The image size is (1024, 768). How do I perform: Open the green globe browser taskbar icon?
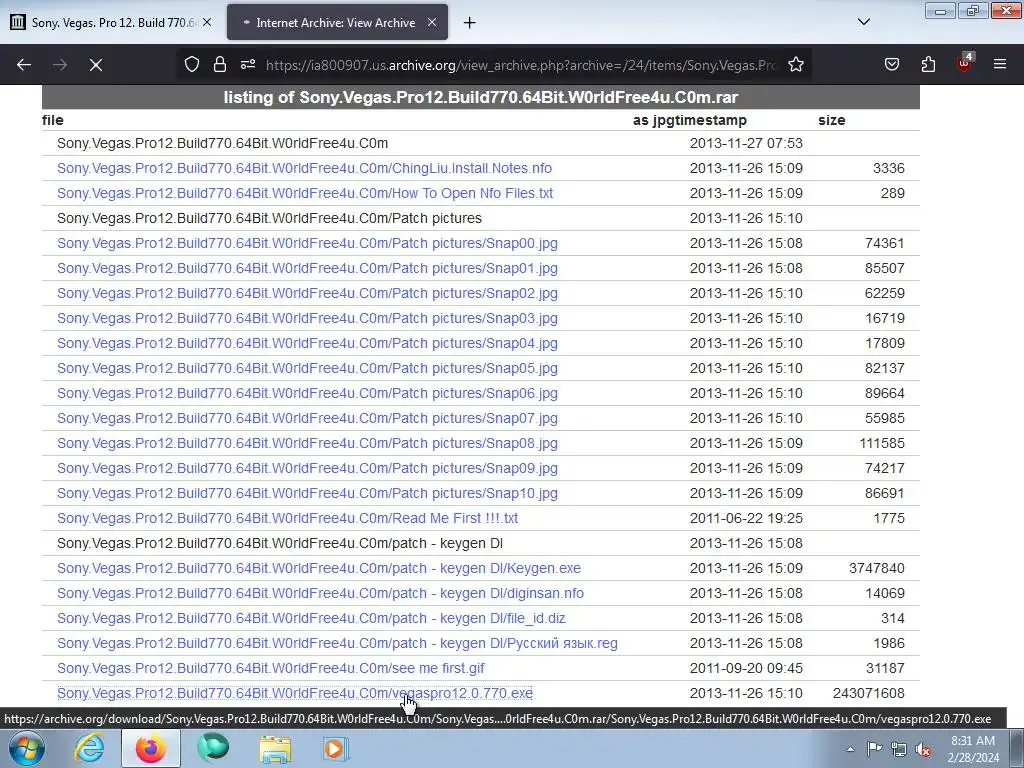click(213, 748)
